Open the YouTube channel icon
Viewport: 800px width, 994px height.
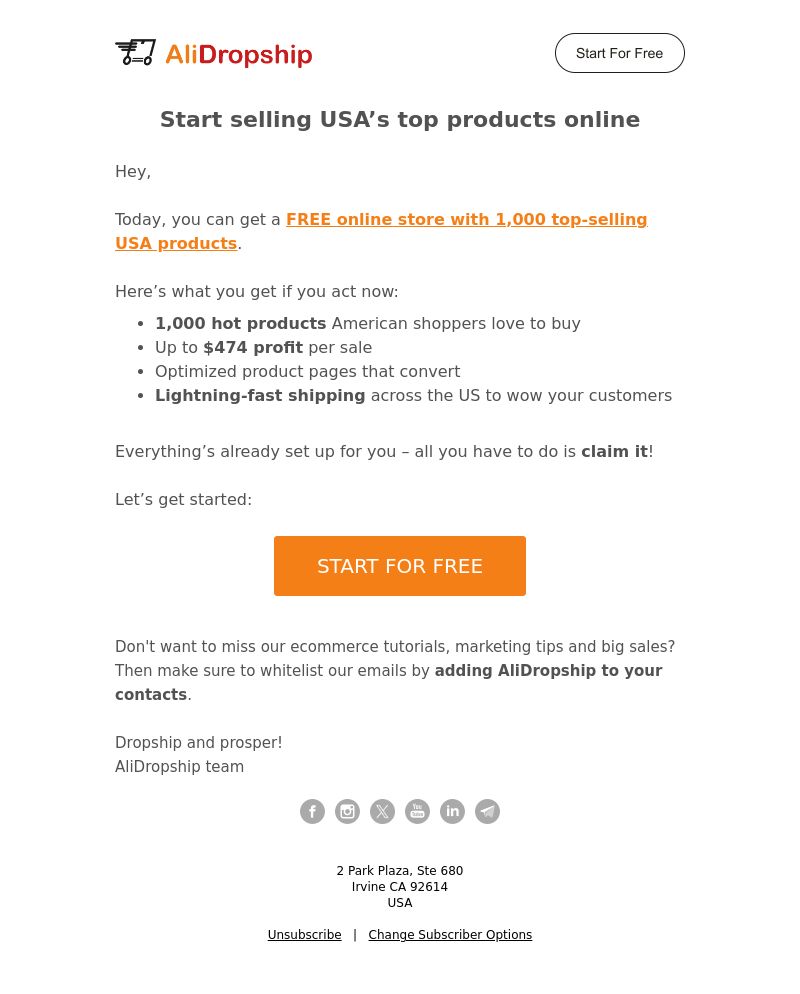tap(417, 811)
